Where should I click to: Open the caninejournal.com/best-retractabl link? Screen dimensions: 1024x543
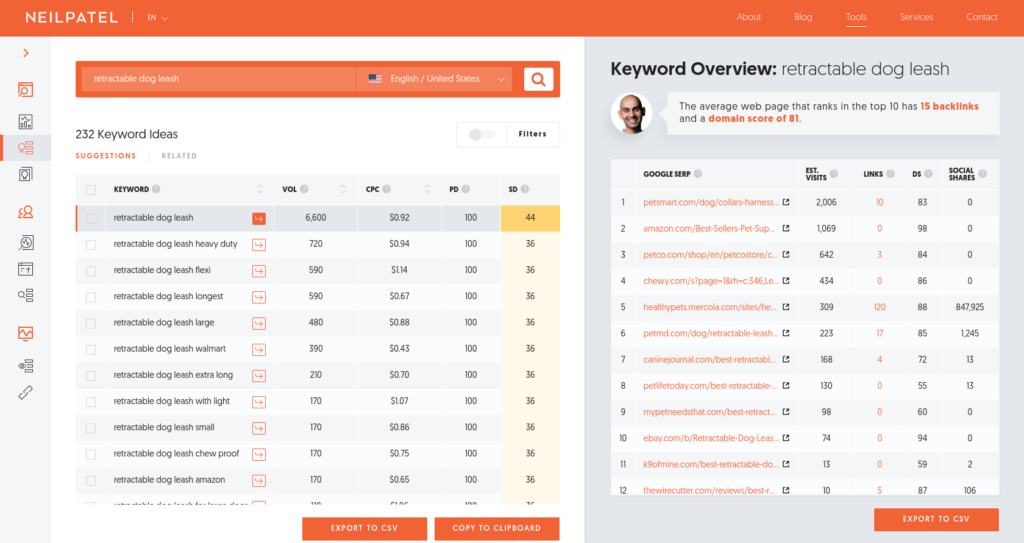coord(709,359)
